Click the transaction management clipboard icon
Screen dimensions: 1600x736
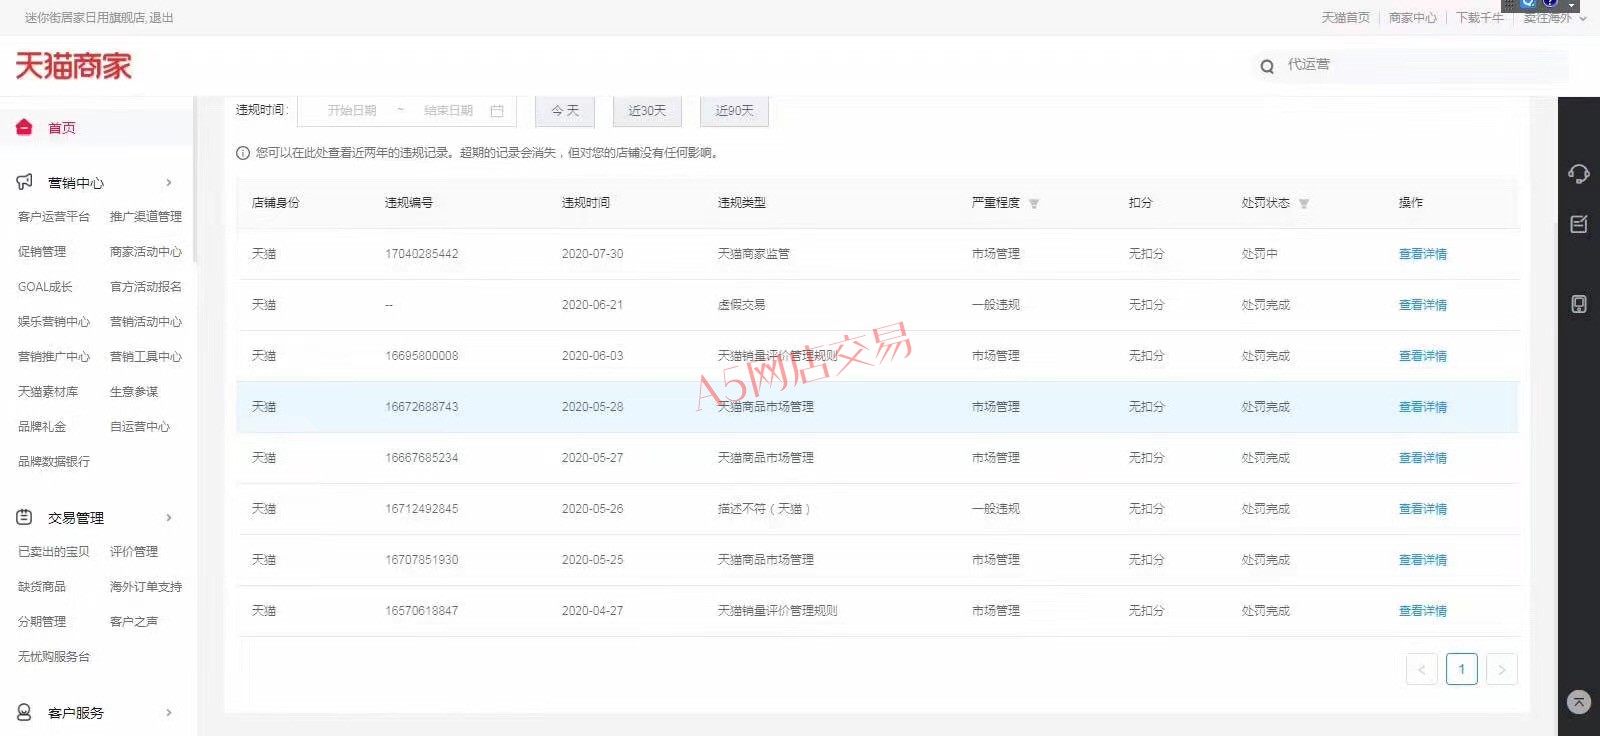tap(24, 517)
